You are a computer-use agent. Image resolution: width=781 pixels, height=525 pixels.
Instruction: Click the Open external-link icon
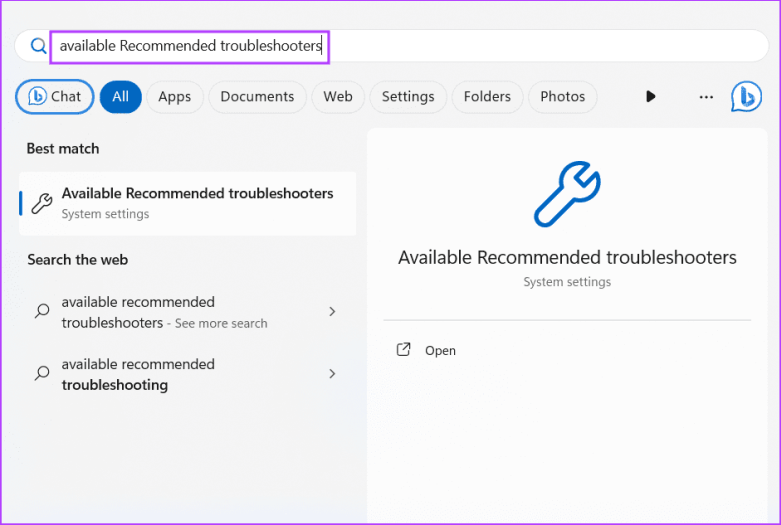coord(404,350)
